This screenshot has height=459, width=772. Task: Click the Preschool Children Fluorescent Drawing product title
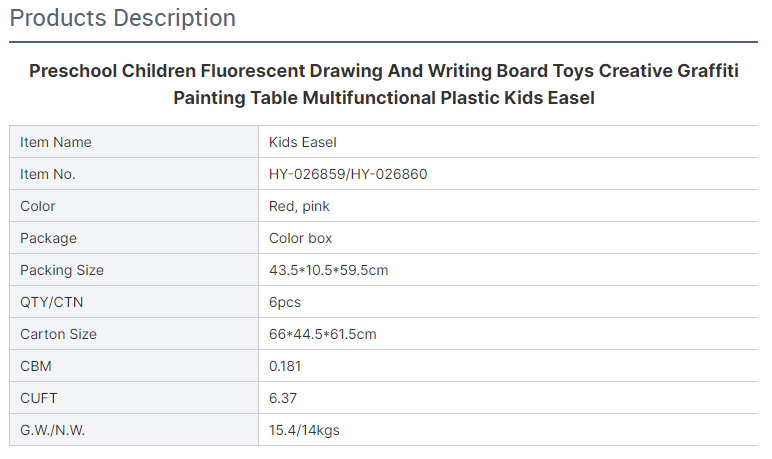click(x=384, y=84)
